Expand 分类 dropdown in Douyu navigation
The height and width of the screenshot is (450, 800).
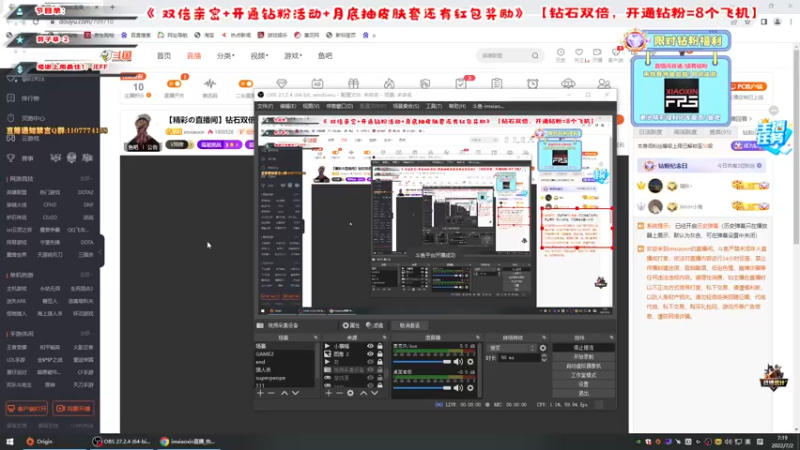(x=226, y=56)
